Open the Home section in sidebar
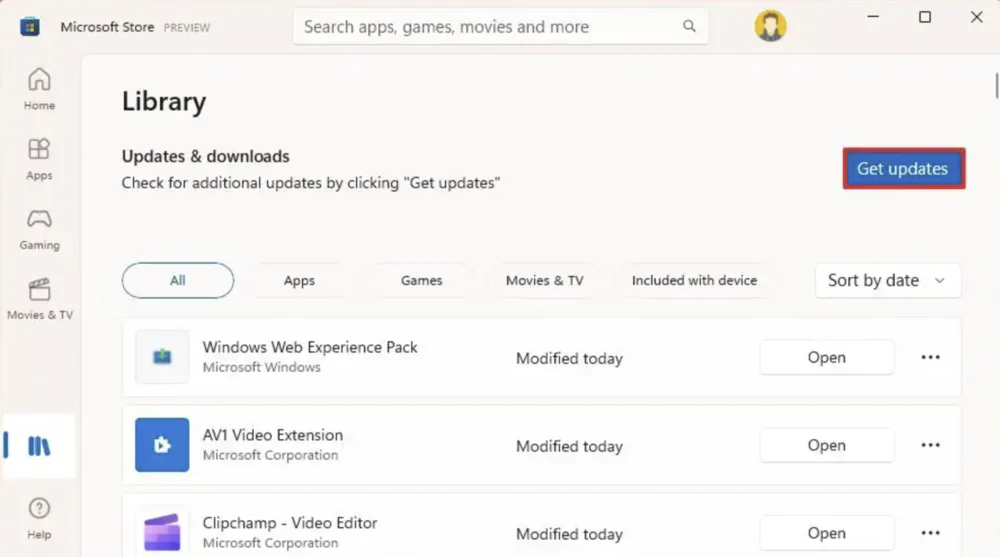This screenshot has height=557, width=1000. click(x=39, y=89)
